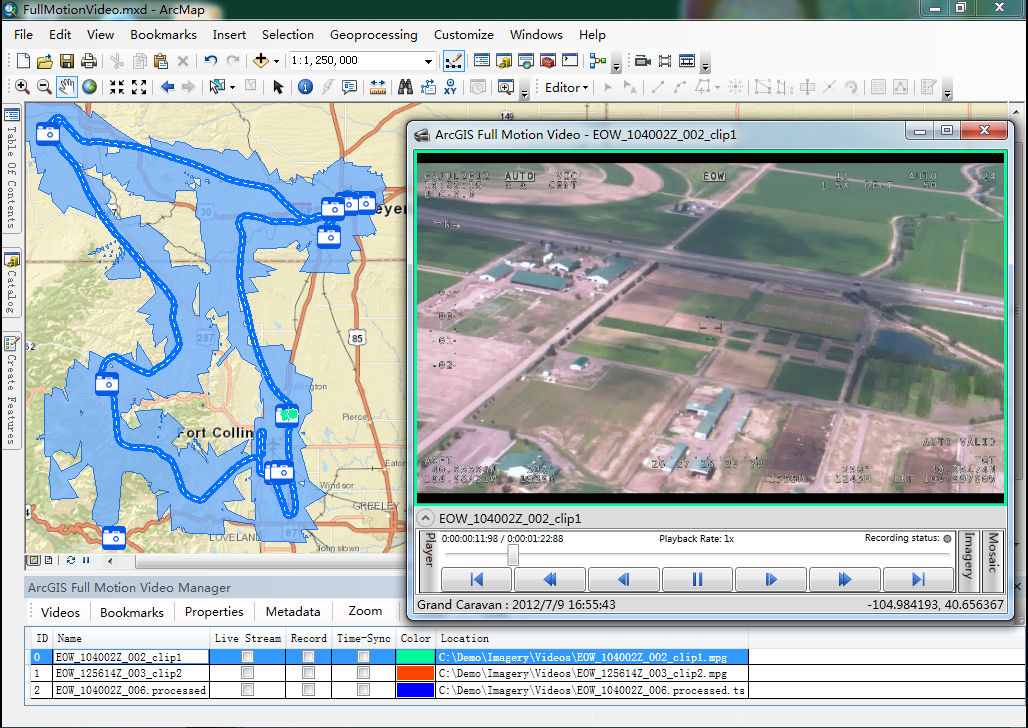Expand the Tools toolbar options arrow

(x=524, y=92)
